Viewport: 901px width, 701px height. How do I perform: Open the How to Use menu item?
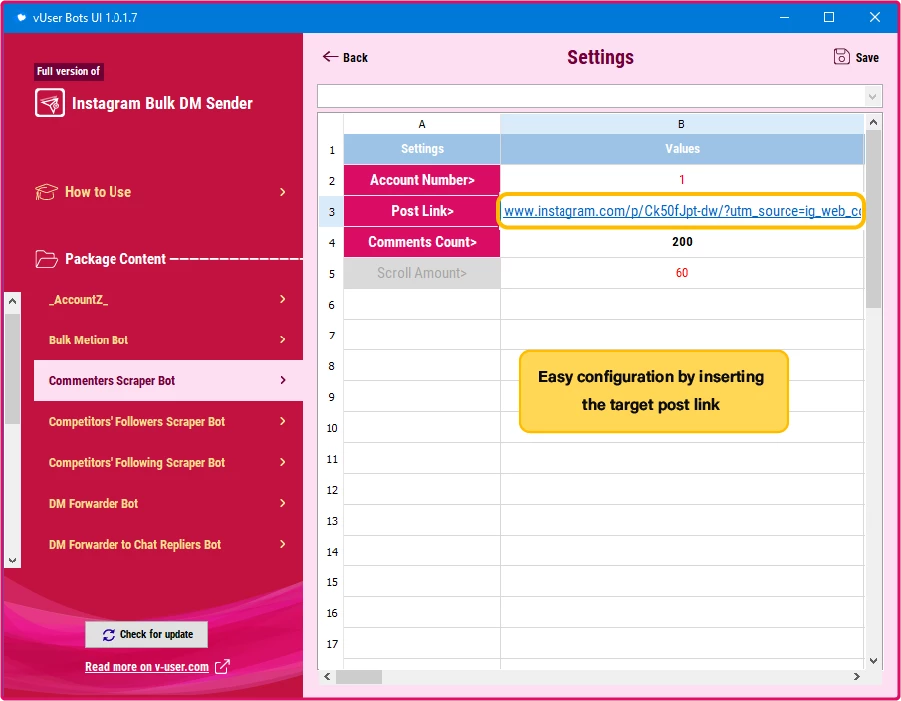[161, 192]
